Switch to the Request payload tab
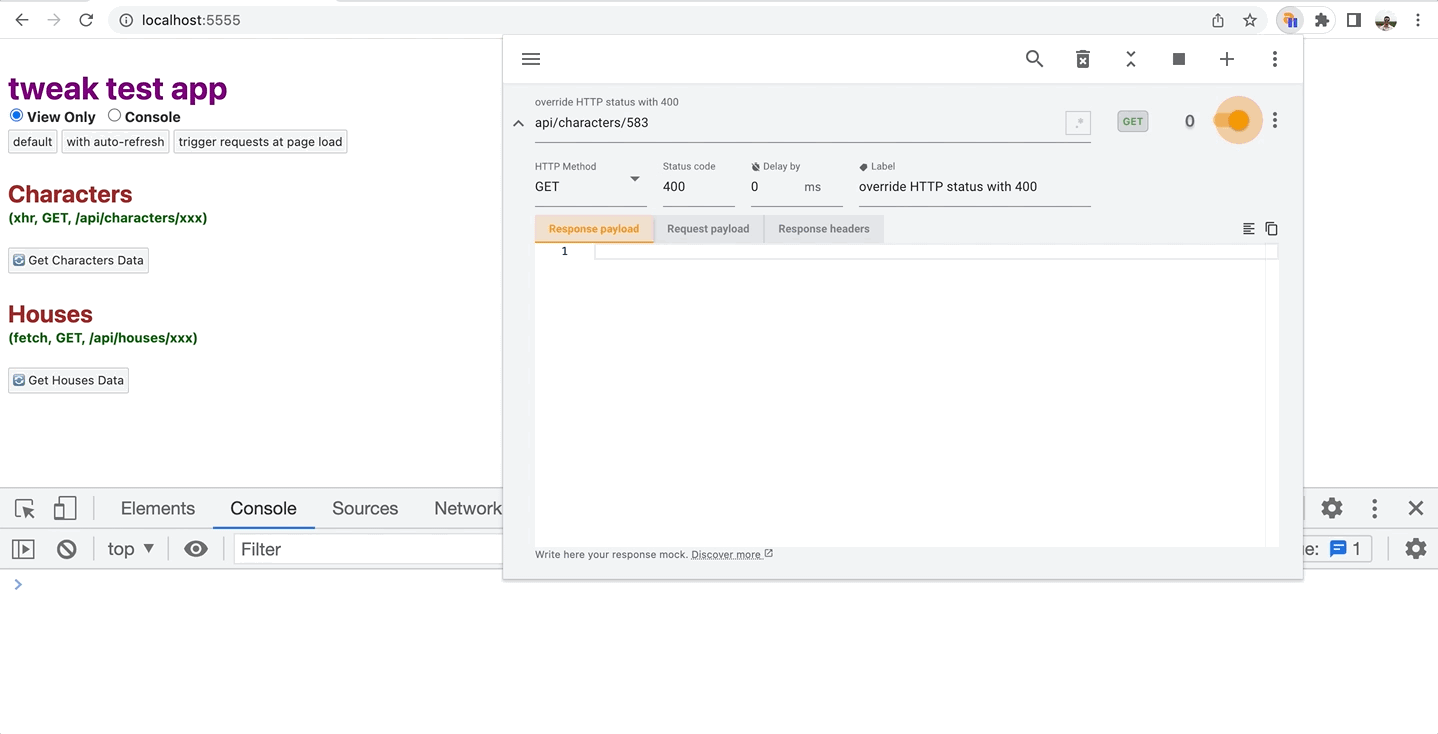The height and width of the screenshot is (734, 1438). coord(708,229)
